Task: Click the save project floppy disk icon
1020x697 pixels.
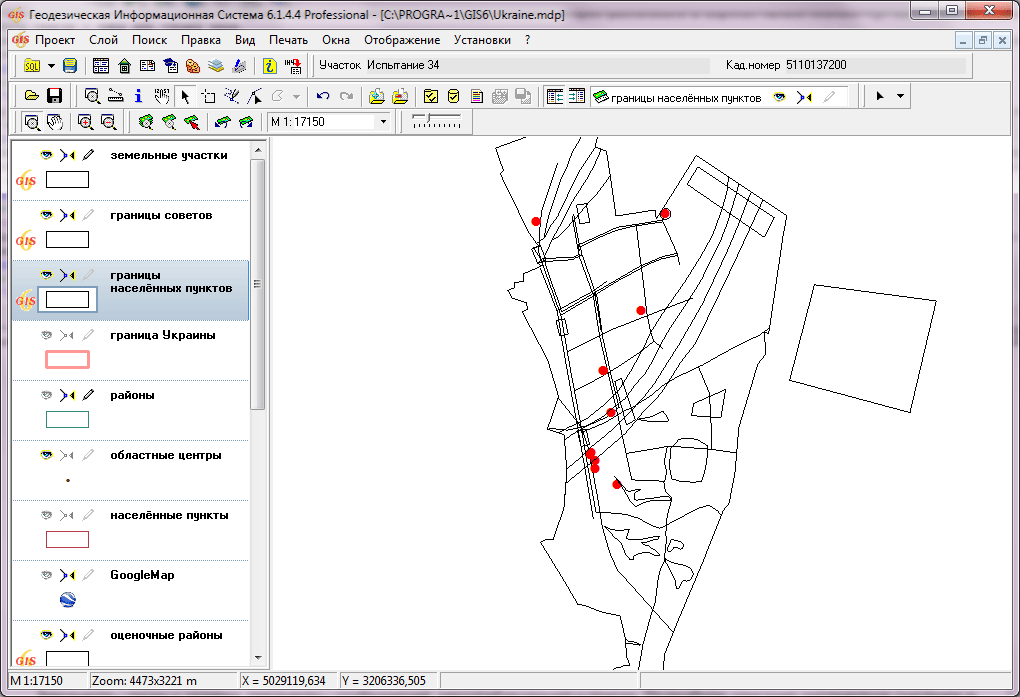Action: pyautogui.click(x=54, y=96)
